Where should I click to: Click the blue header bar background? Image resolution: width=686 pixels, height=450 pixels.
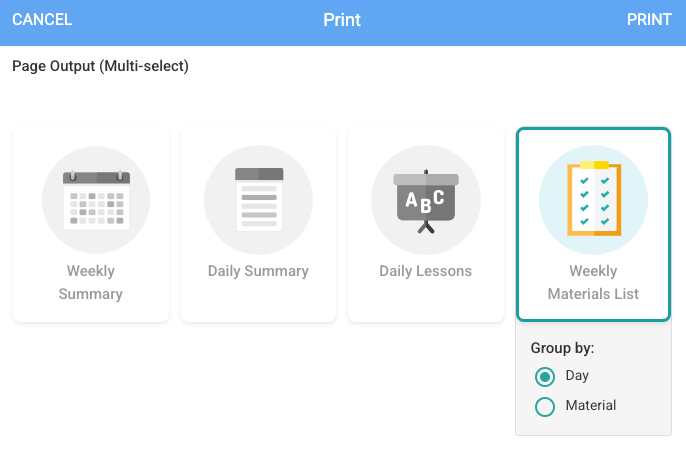[200, 20]
